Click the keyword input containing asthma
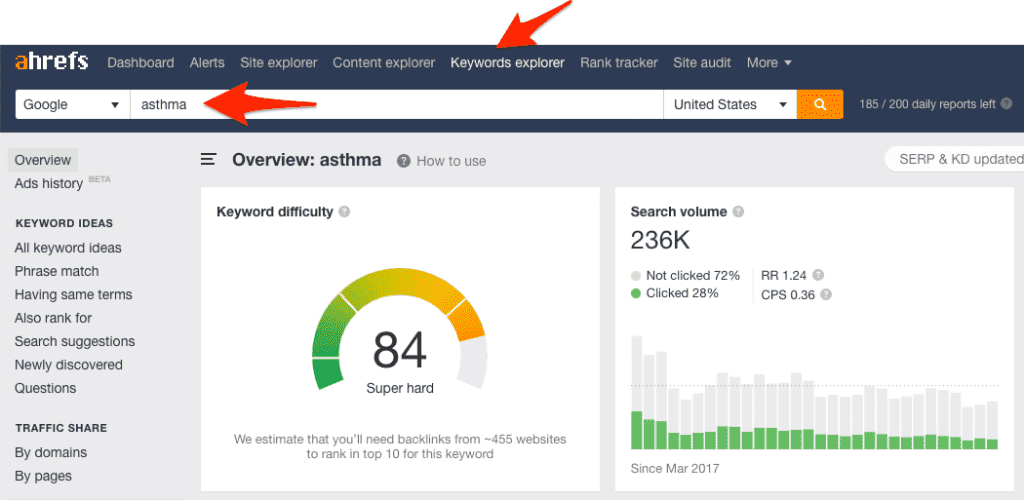This screenshot has height=501, width=1024. (396, 105)
